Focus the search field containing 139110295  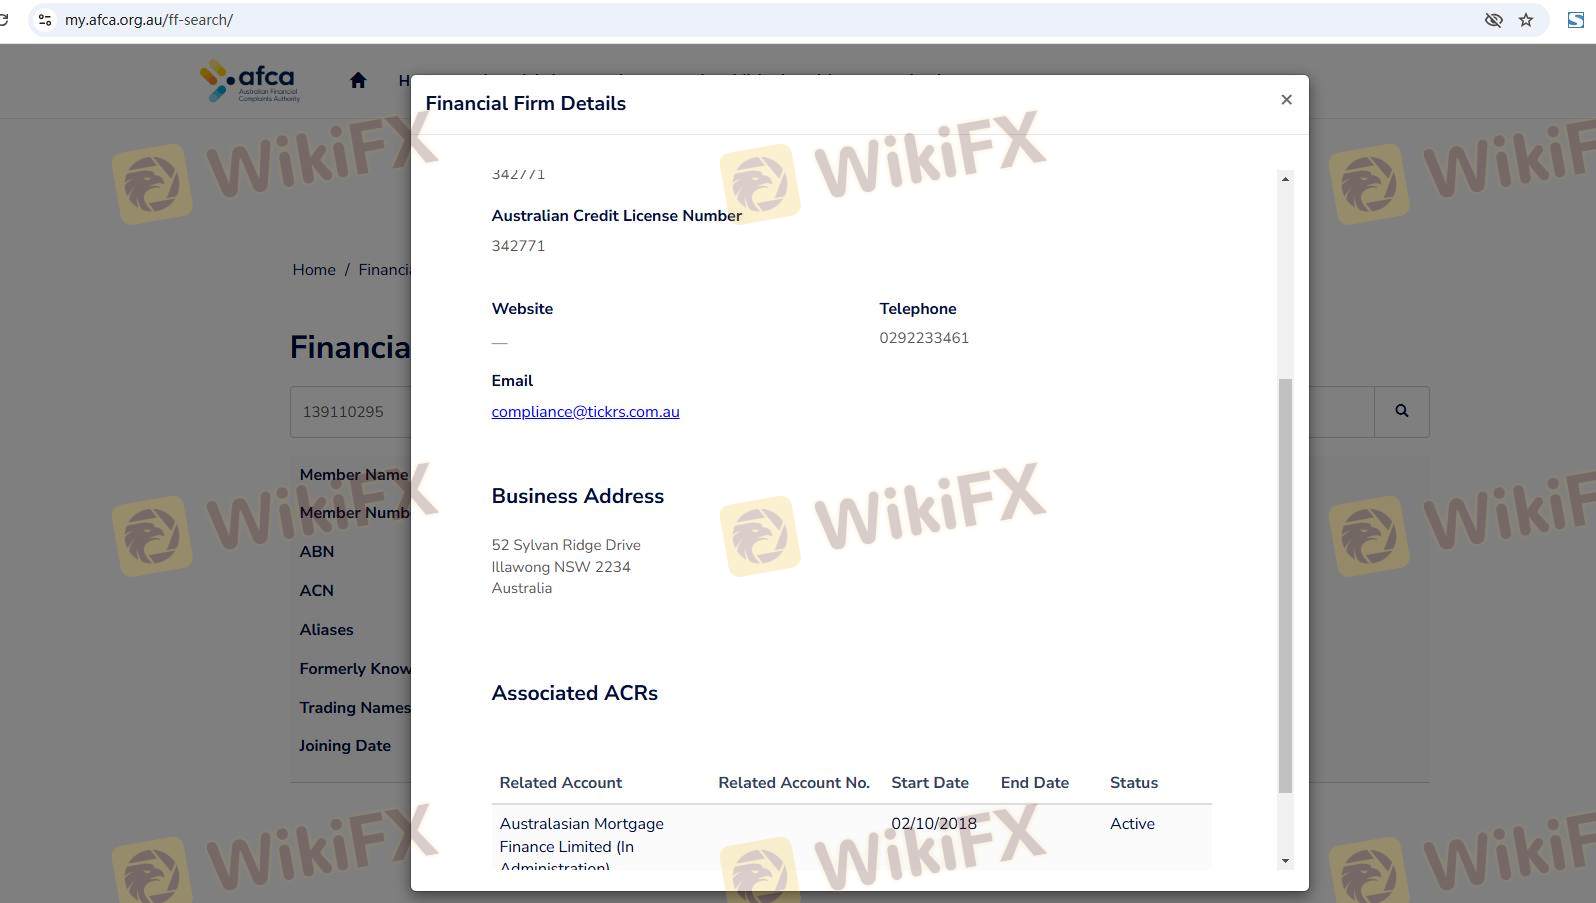350,412
